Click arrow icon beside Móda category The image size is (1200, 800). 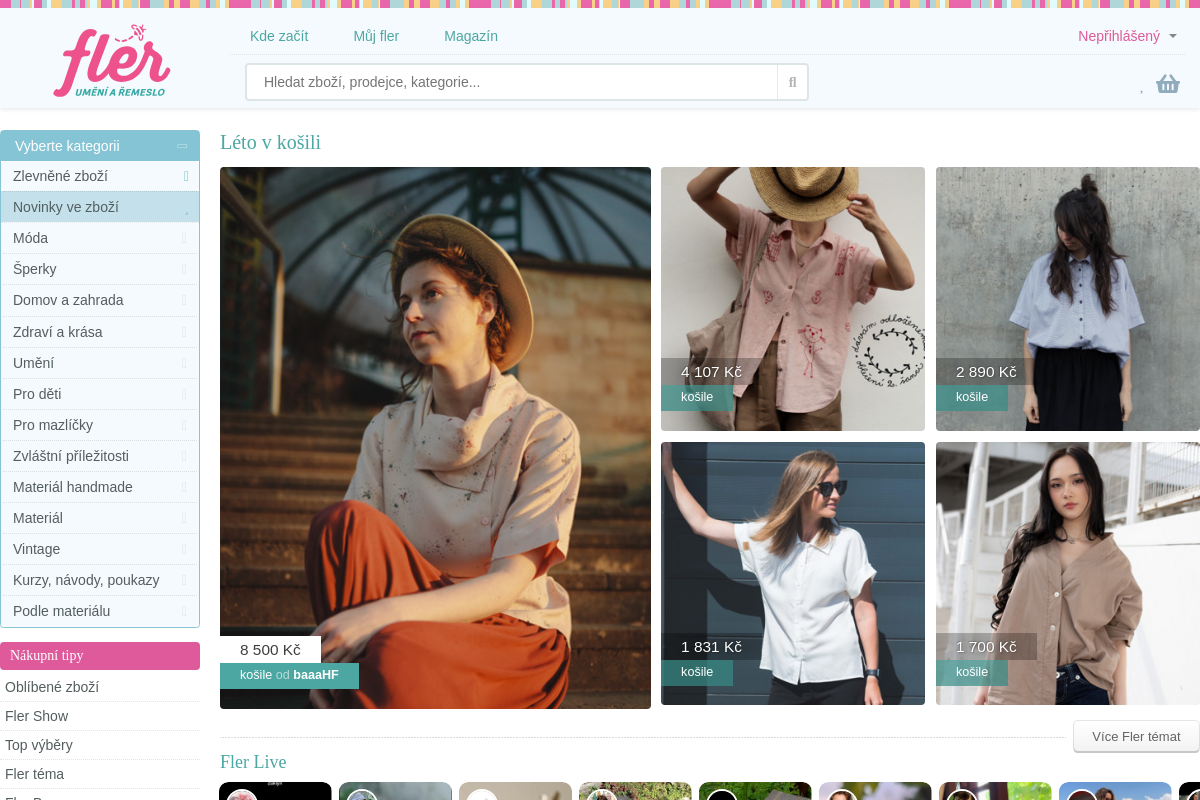(184, 238)
